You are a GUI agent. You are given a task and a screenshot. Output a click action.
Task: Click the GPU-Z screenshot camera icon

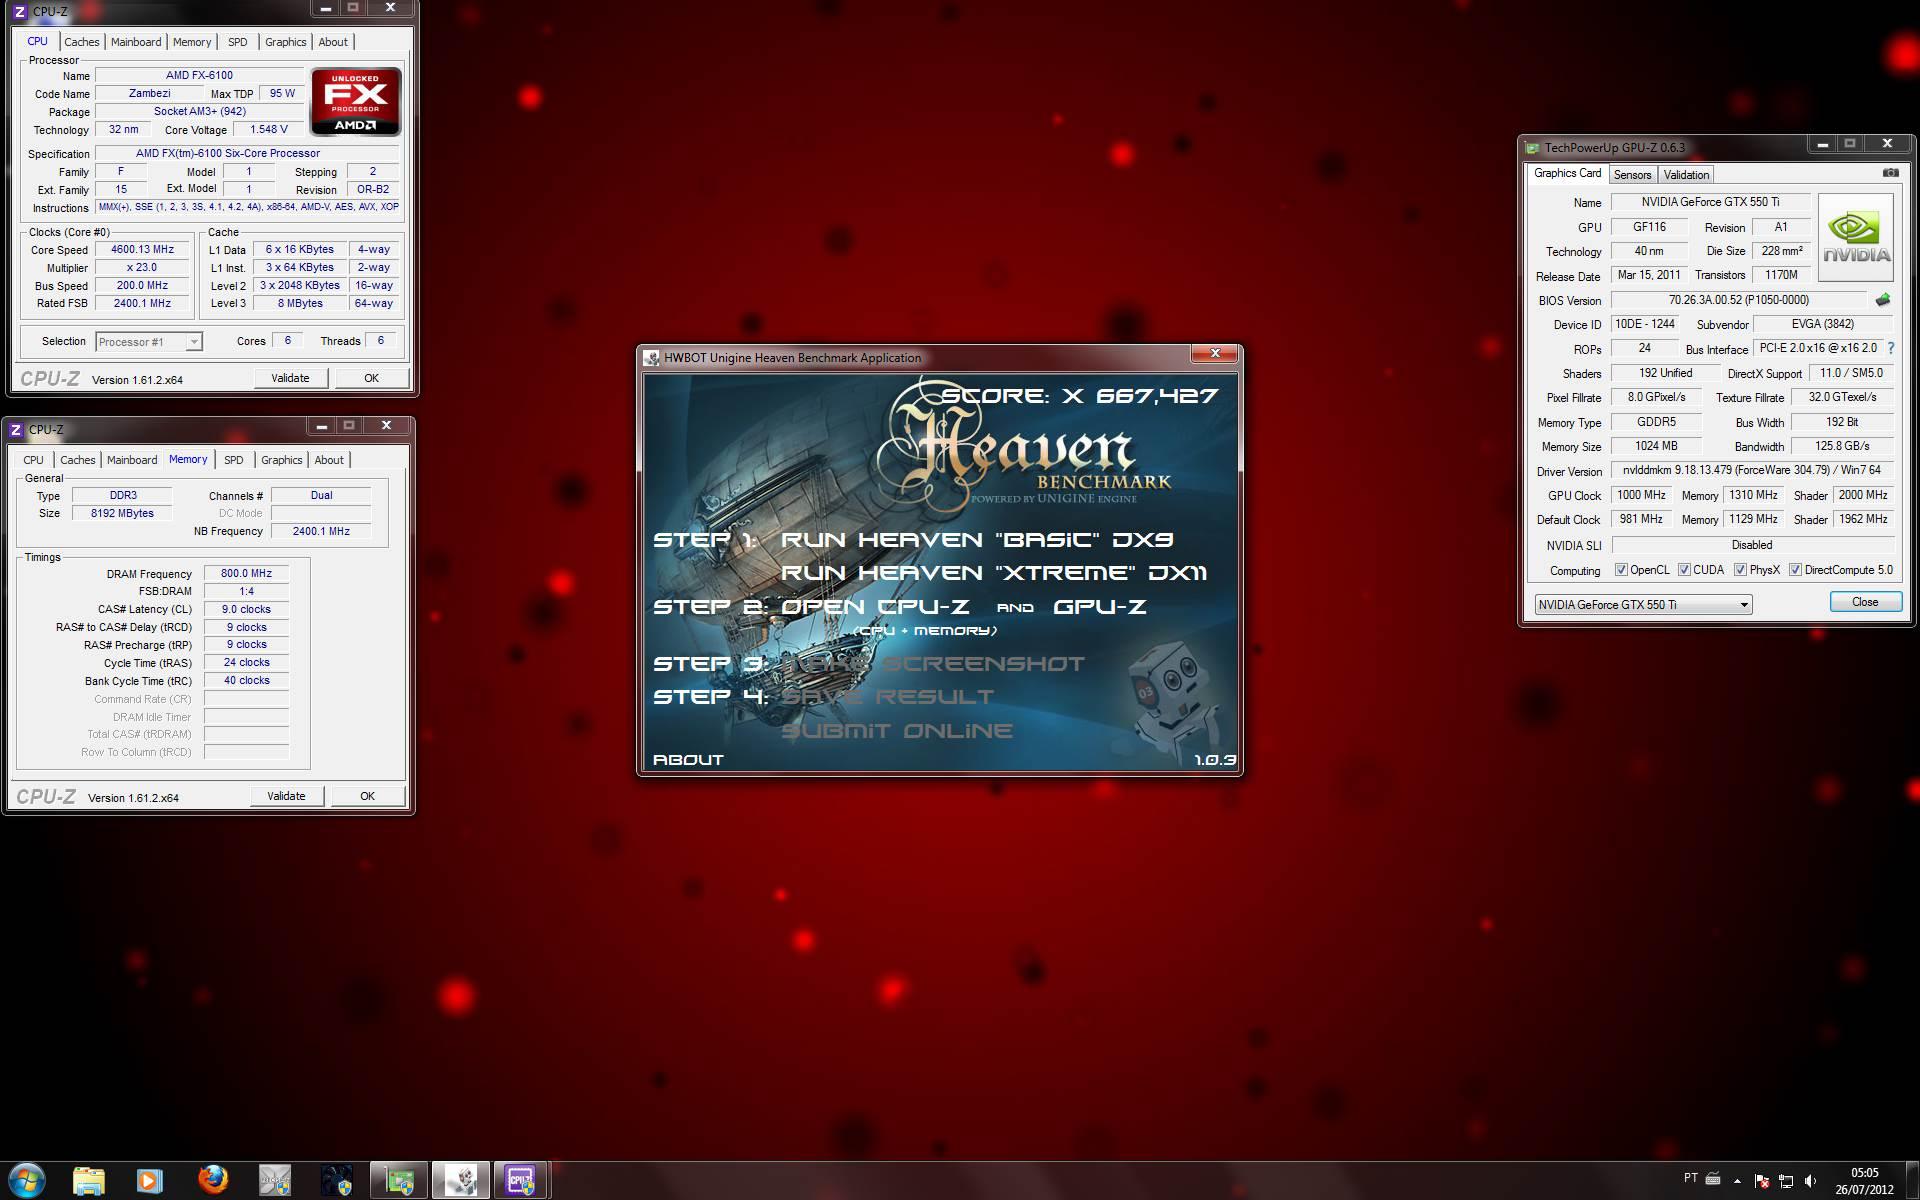click(1890, 173)
